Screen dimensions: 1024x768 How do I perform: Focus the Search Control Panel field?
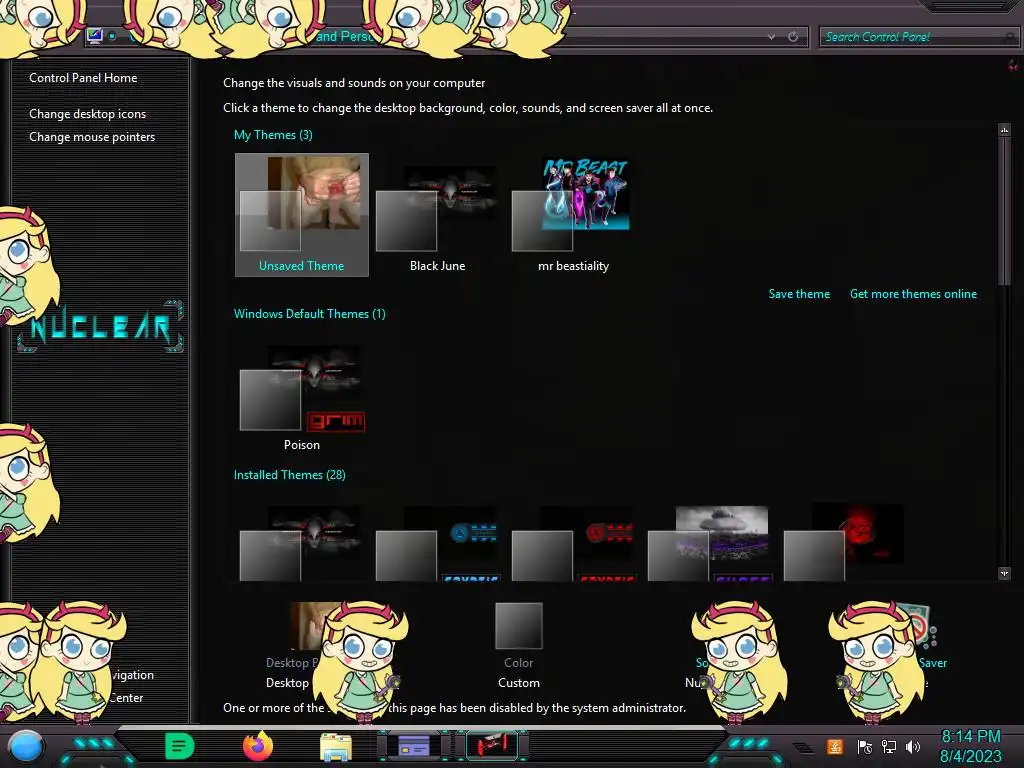click(918, 37)
